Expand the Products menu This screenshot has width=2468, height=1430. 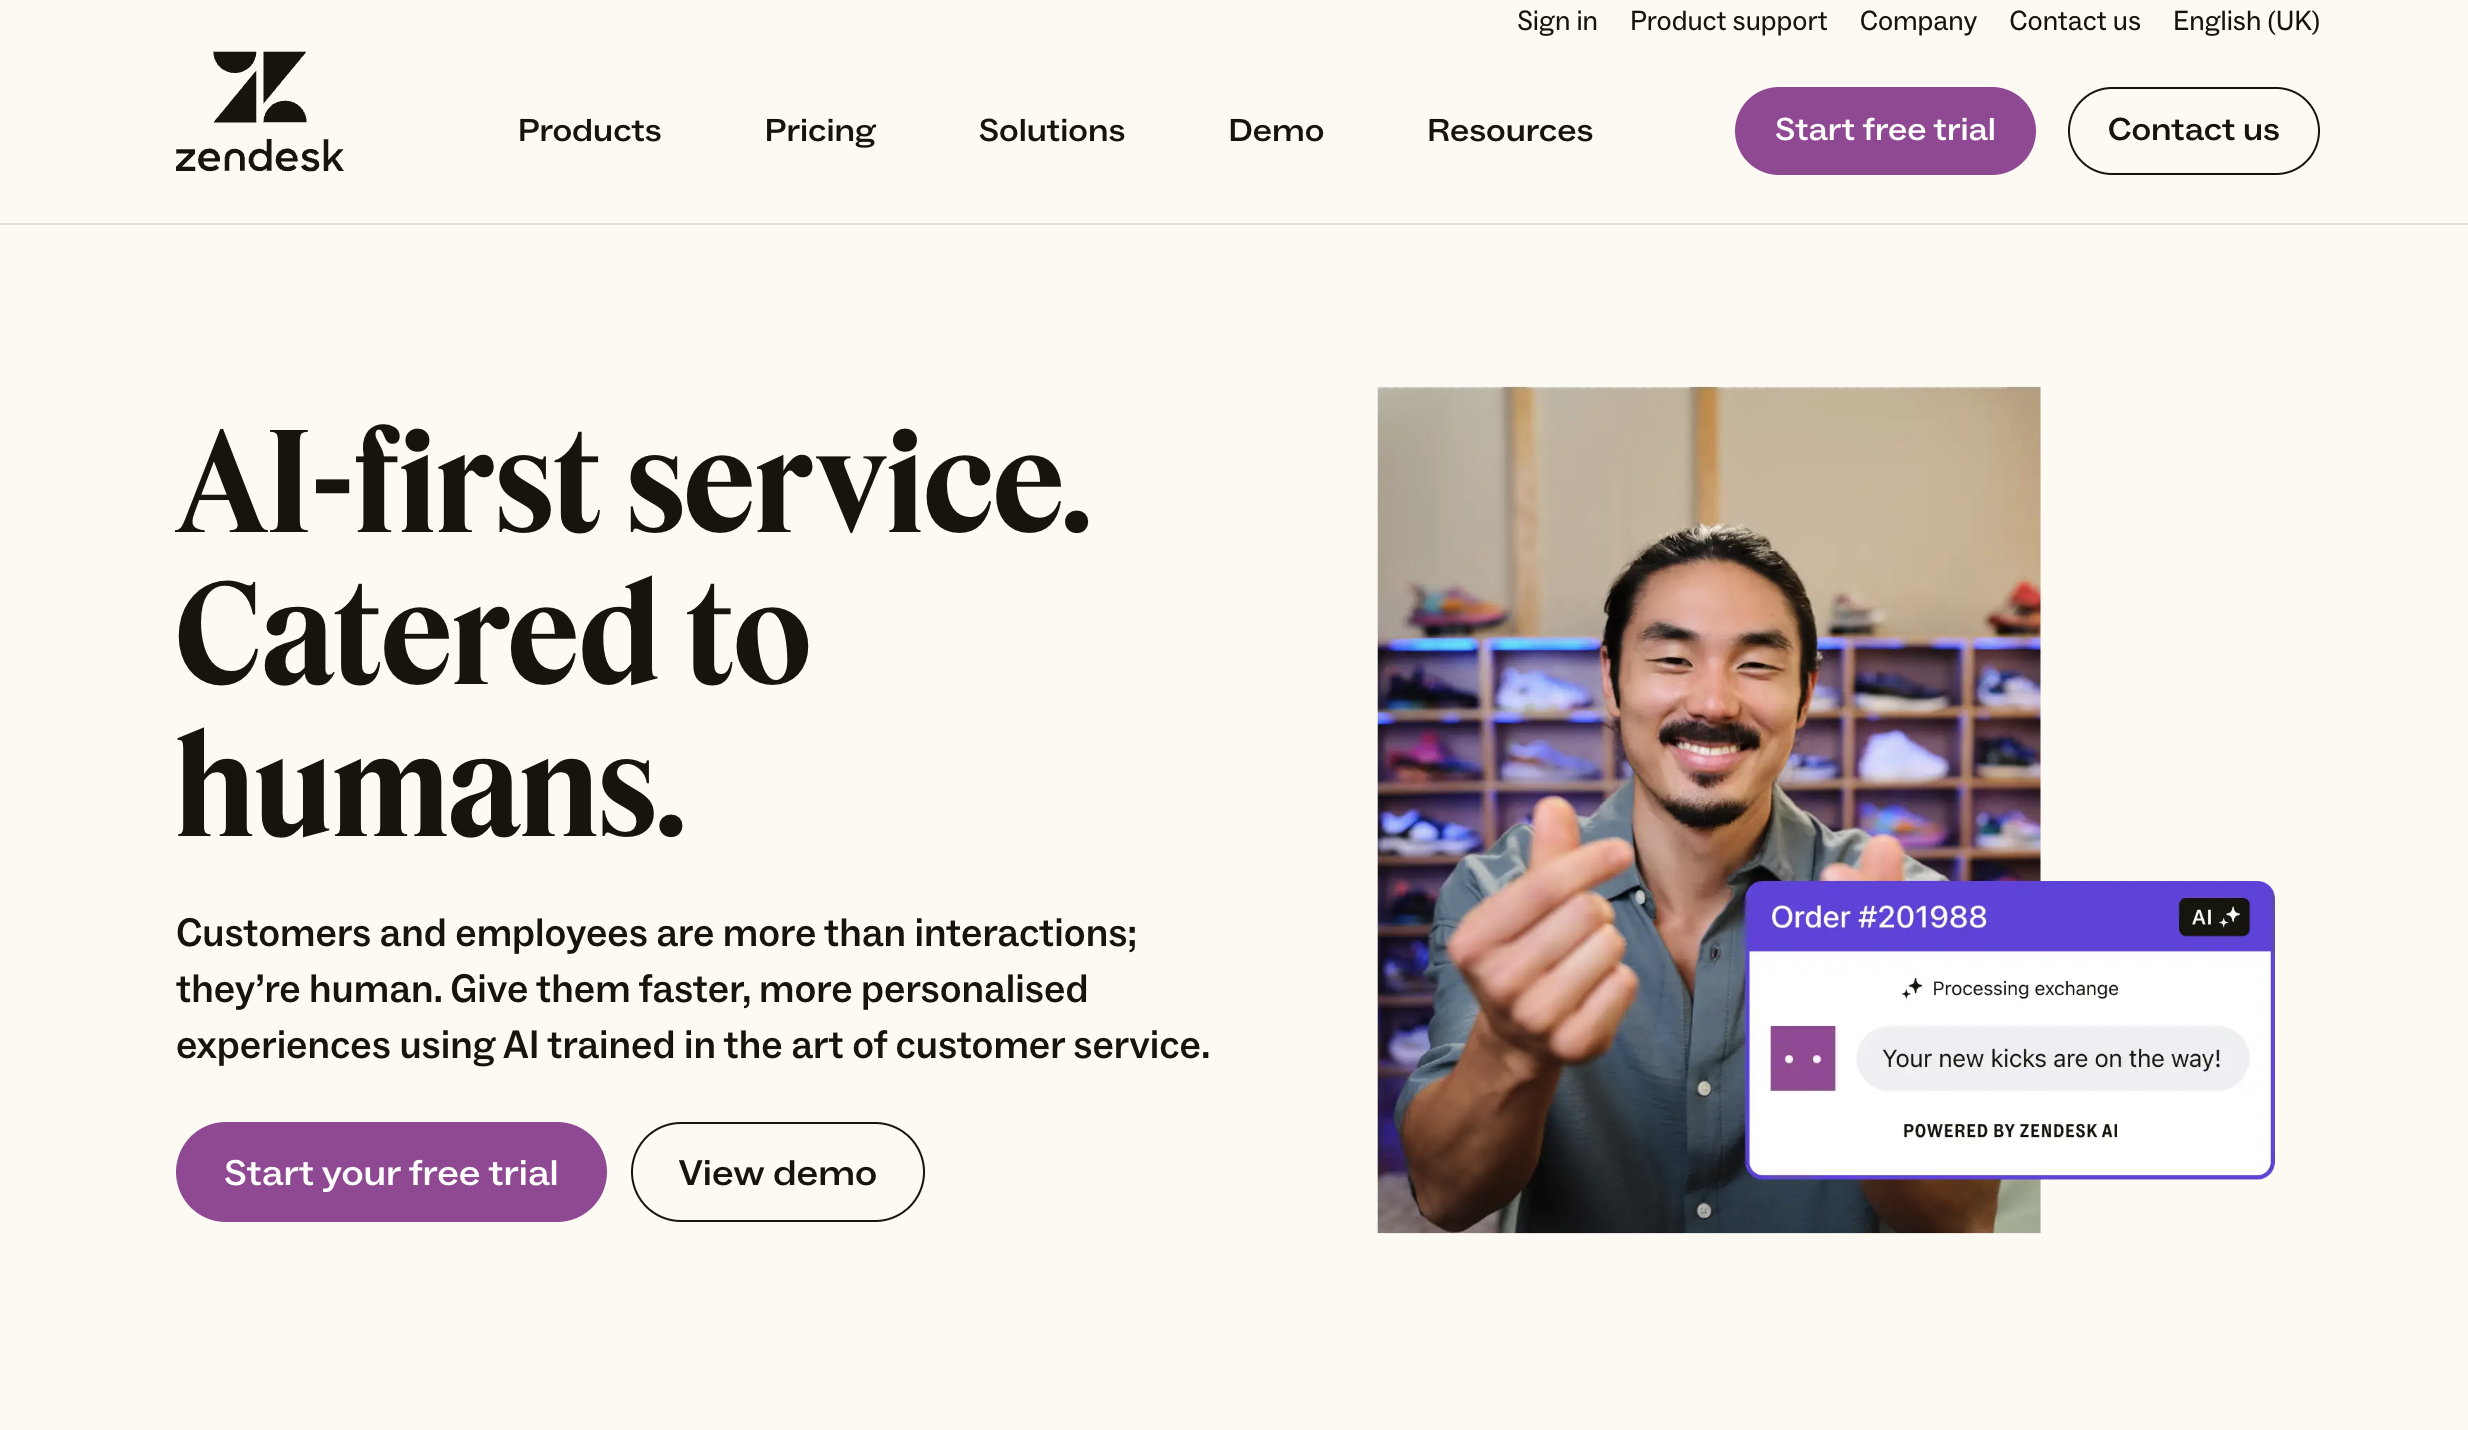tap(591, 131)
